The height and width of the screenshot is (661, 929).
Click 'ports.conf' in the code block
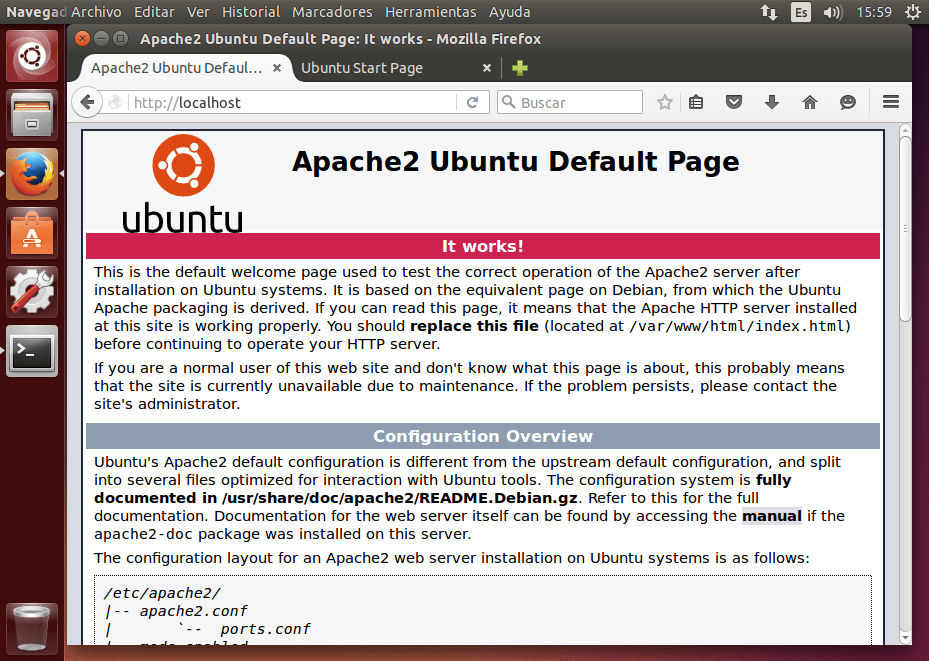[265, 629]
